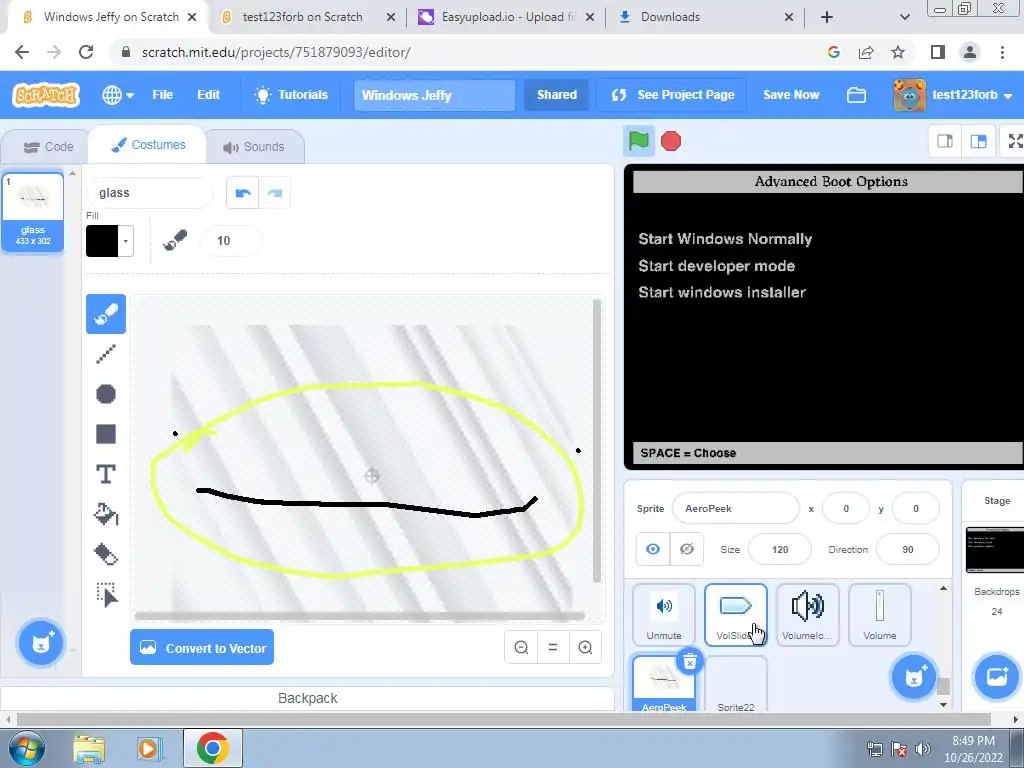Share this page via browser share icon

(x=866, y=52)
